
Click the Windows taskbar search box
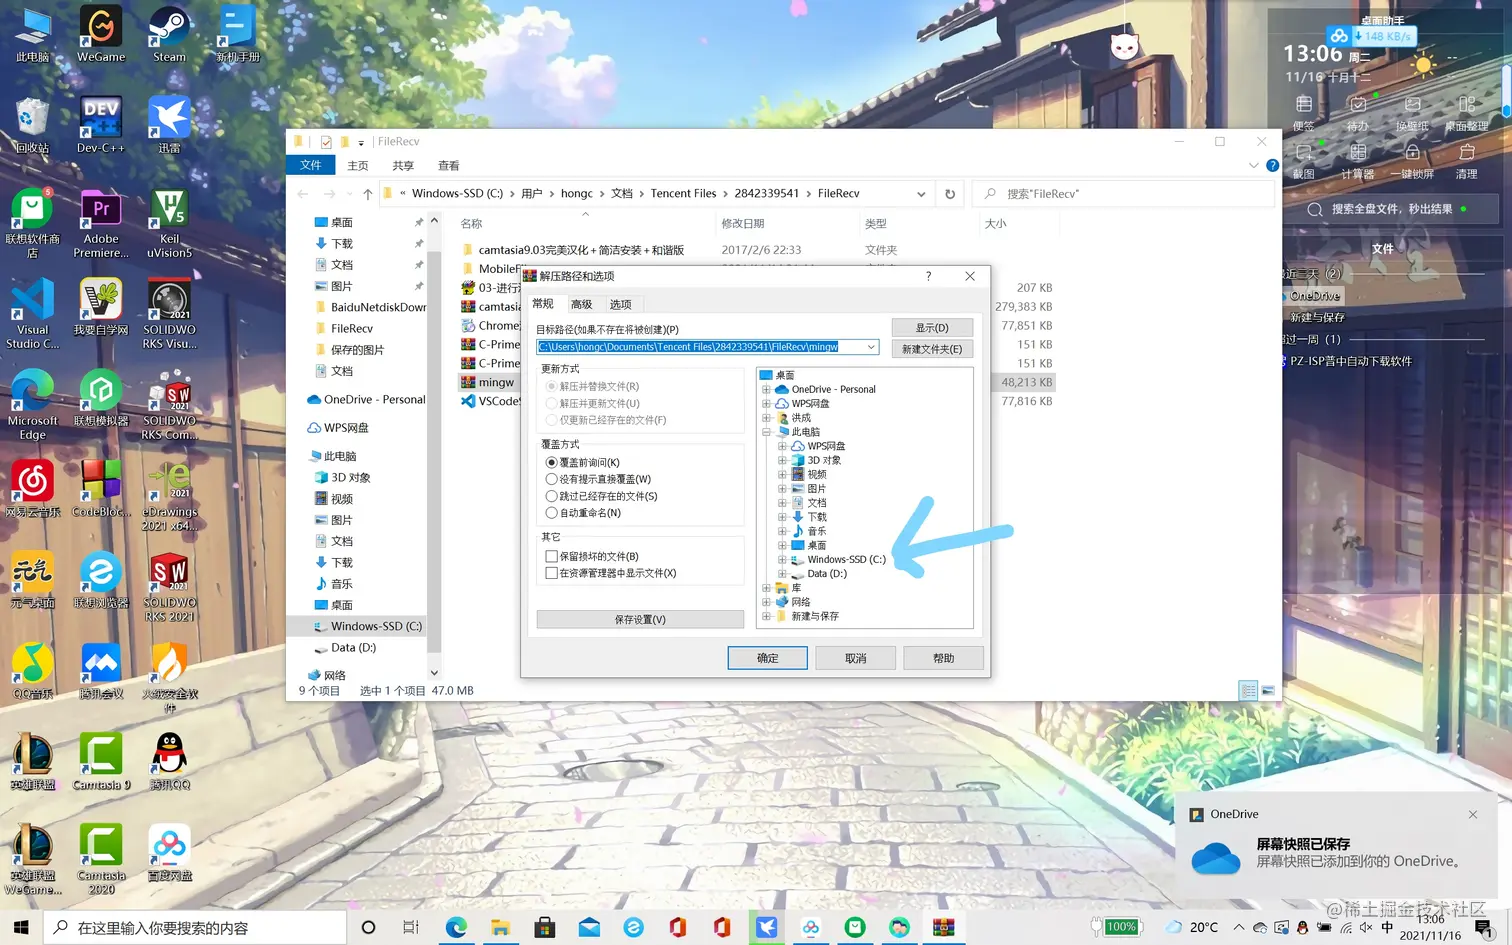pyautogui.click(x=194, y=928)
